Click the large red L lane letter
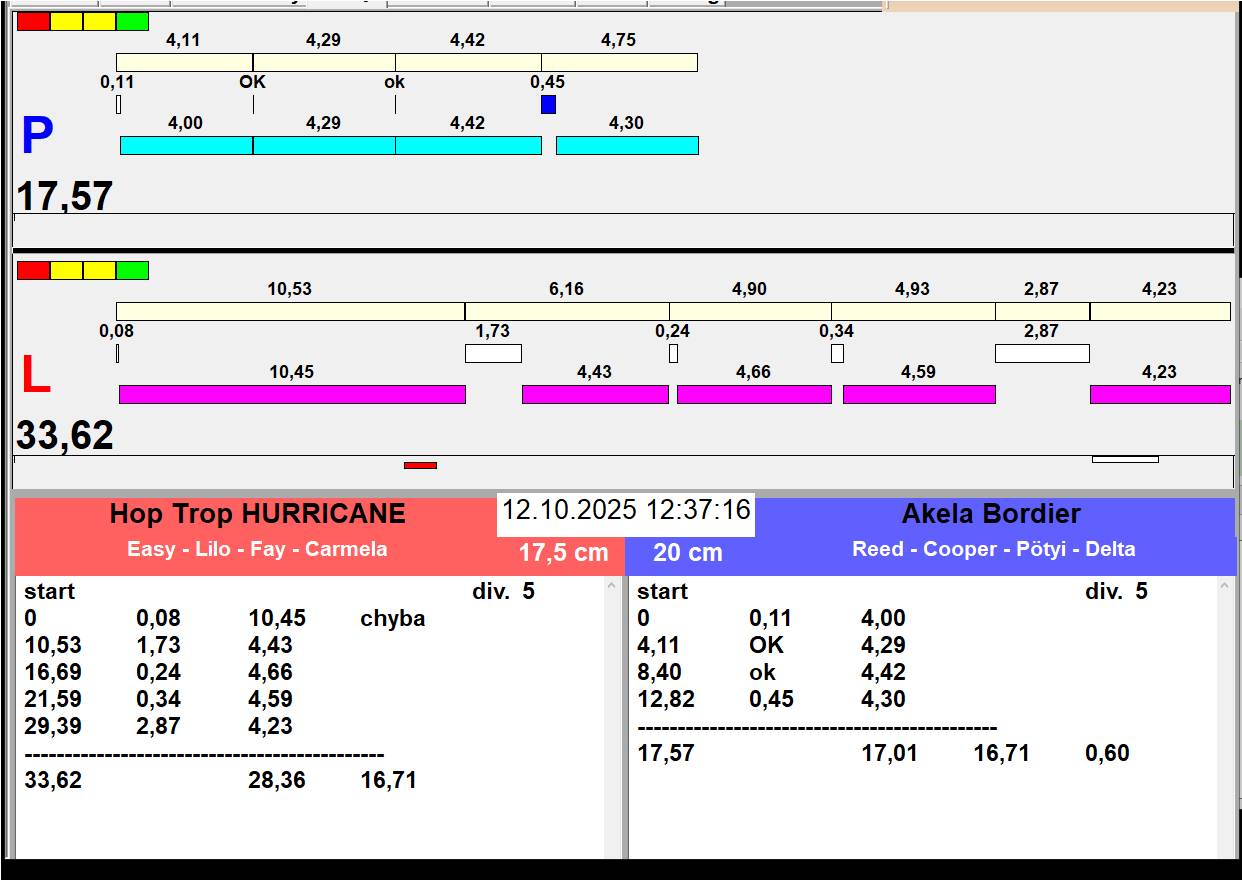 point(36,376)
